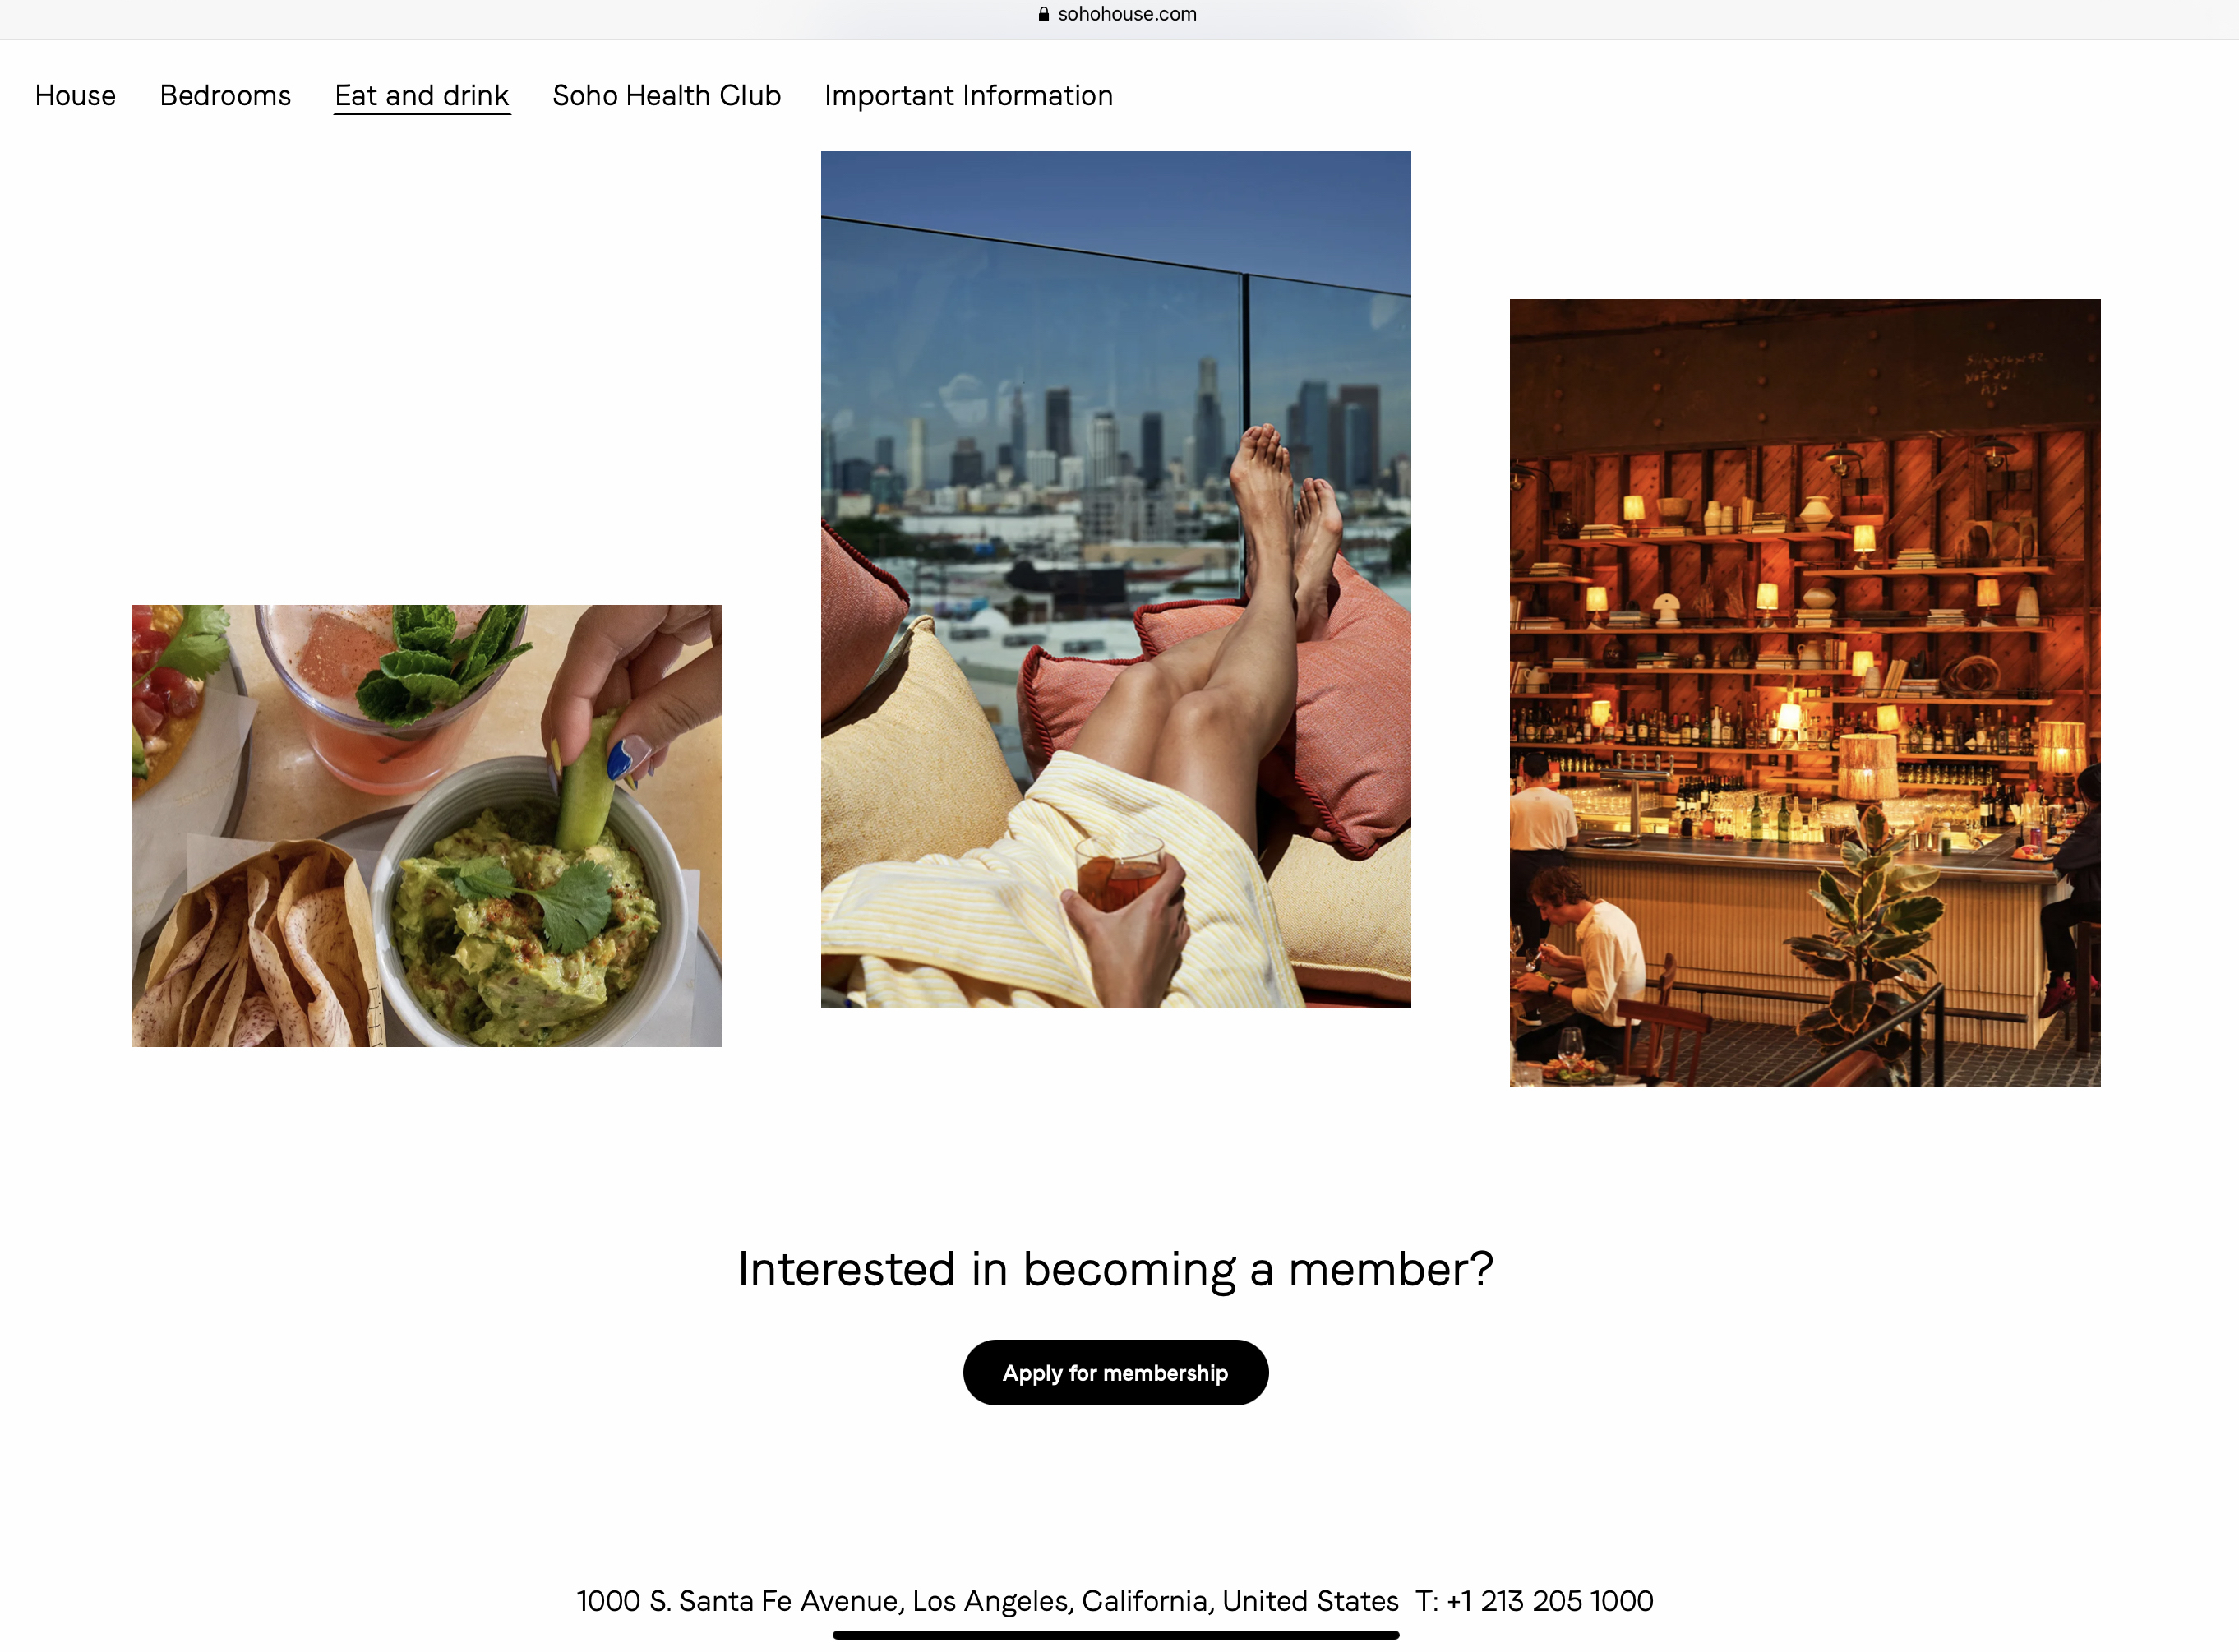The width and height of the screenshot is (2239, 1652).
Task: Tap the phone number +1 213 205 1000
Action: click(x=1550, y=1601)
